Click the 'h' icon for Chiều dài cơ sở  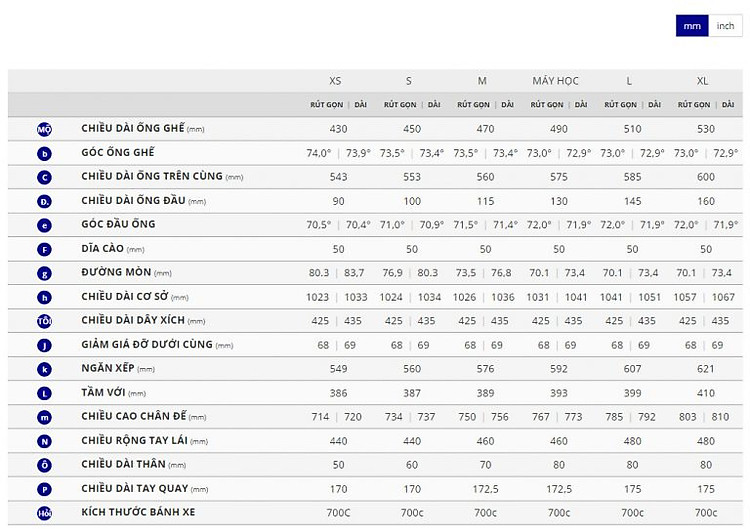pyautogui.click(x=44, y=298)
